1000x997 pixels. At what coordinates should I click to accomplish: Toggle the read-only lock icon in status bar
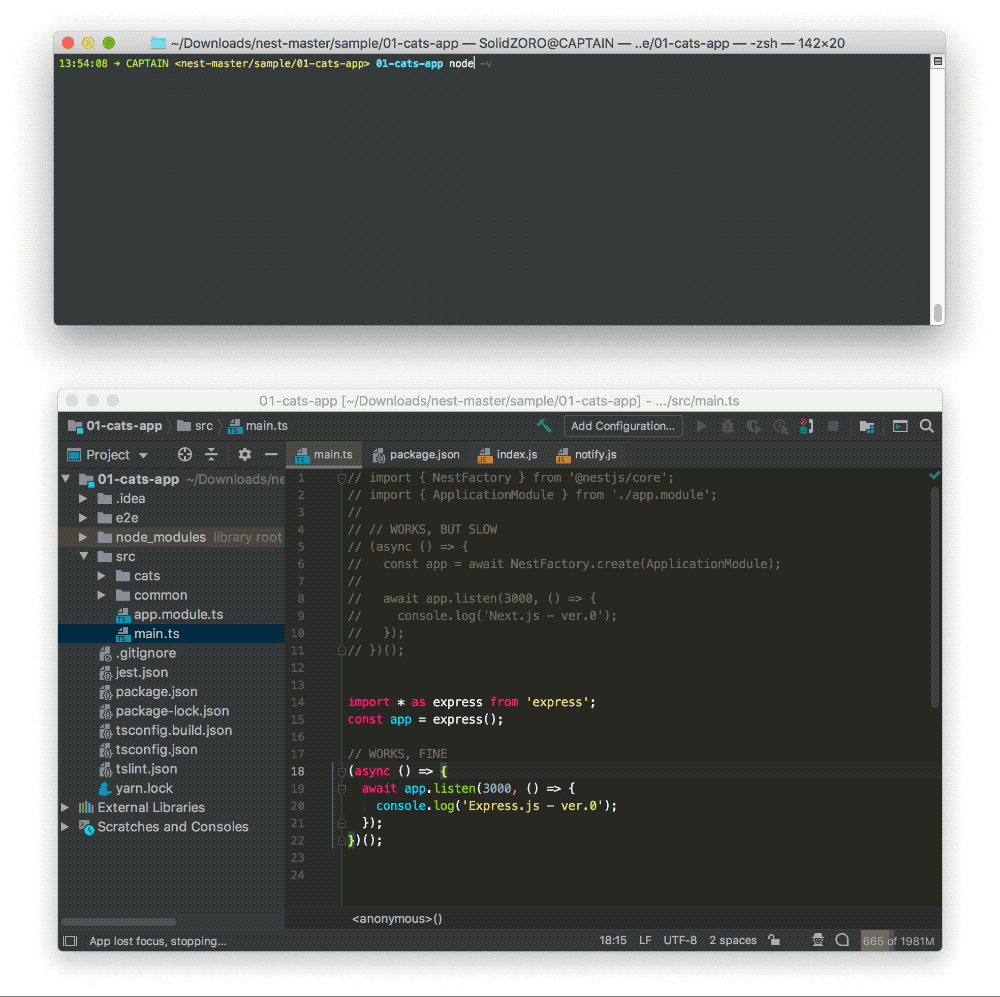pyautogui.click(x=774, y=940)
